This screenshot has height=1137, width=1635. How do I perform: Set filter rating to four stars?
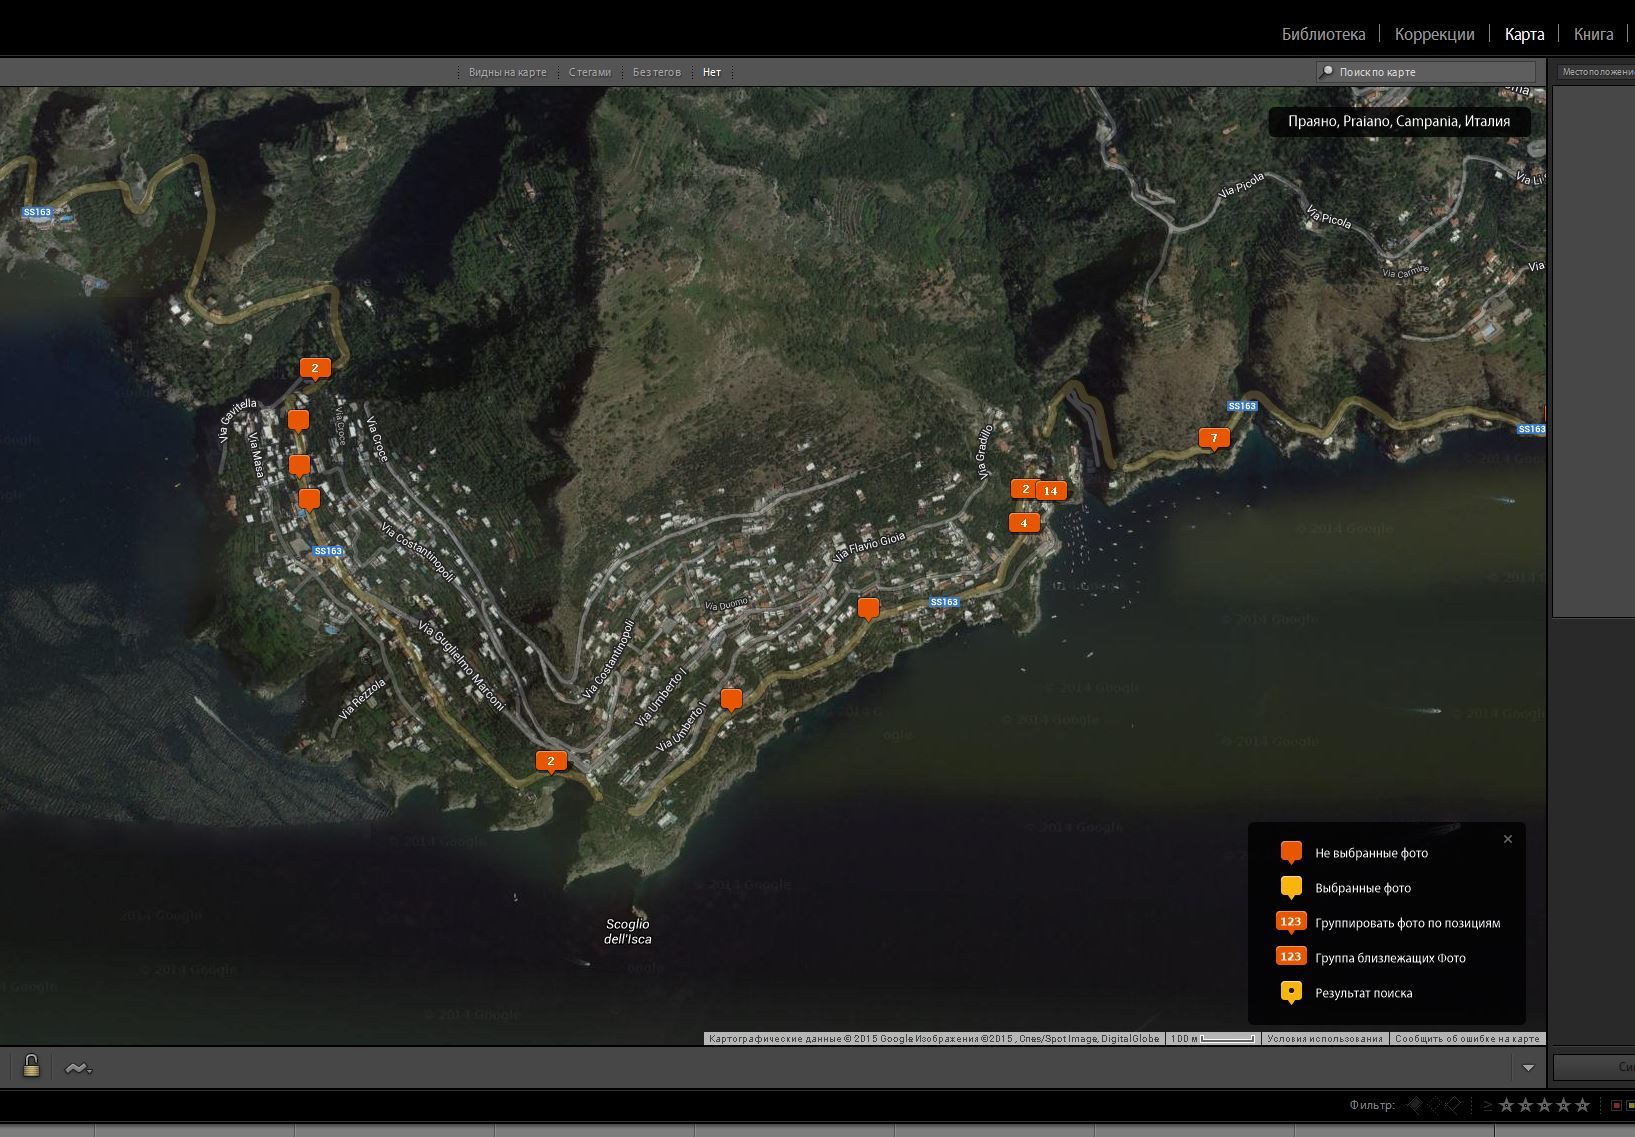pos(1563,1105)
